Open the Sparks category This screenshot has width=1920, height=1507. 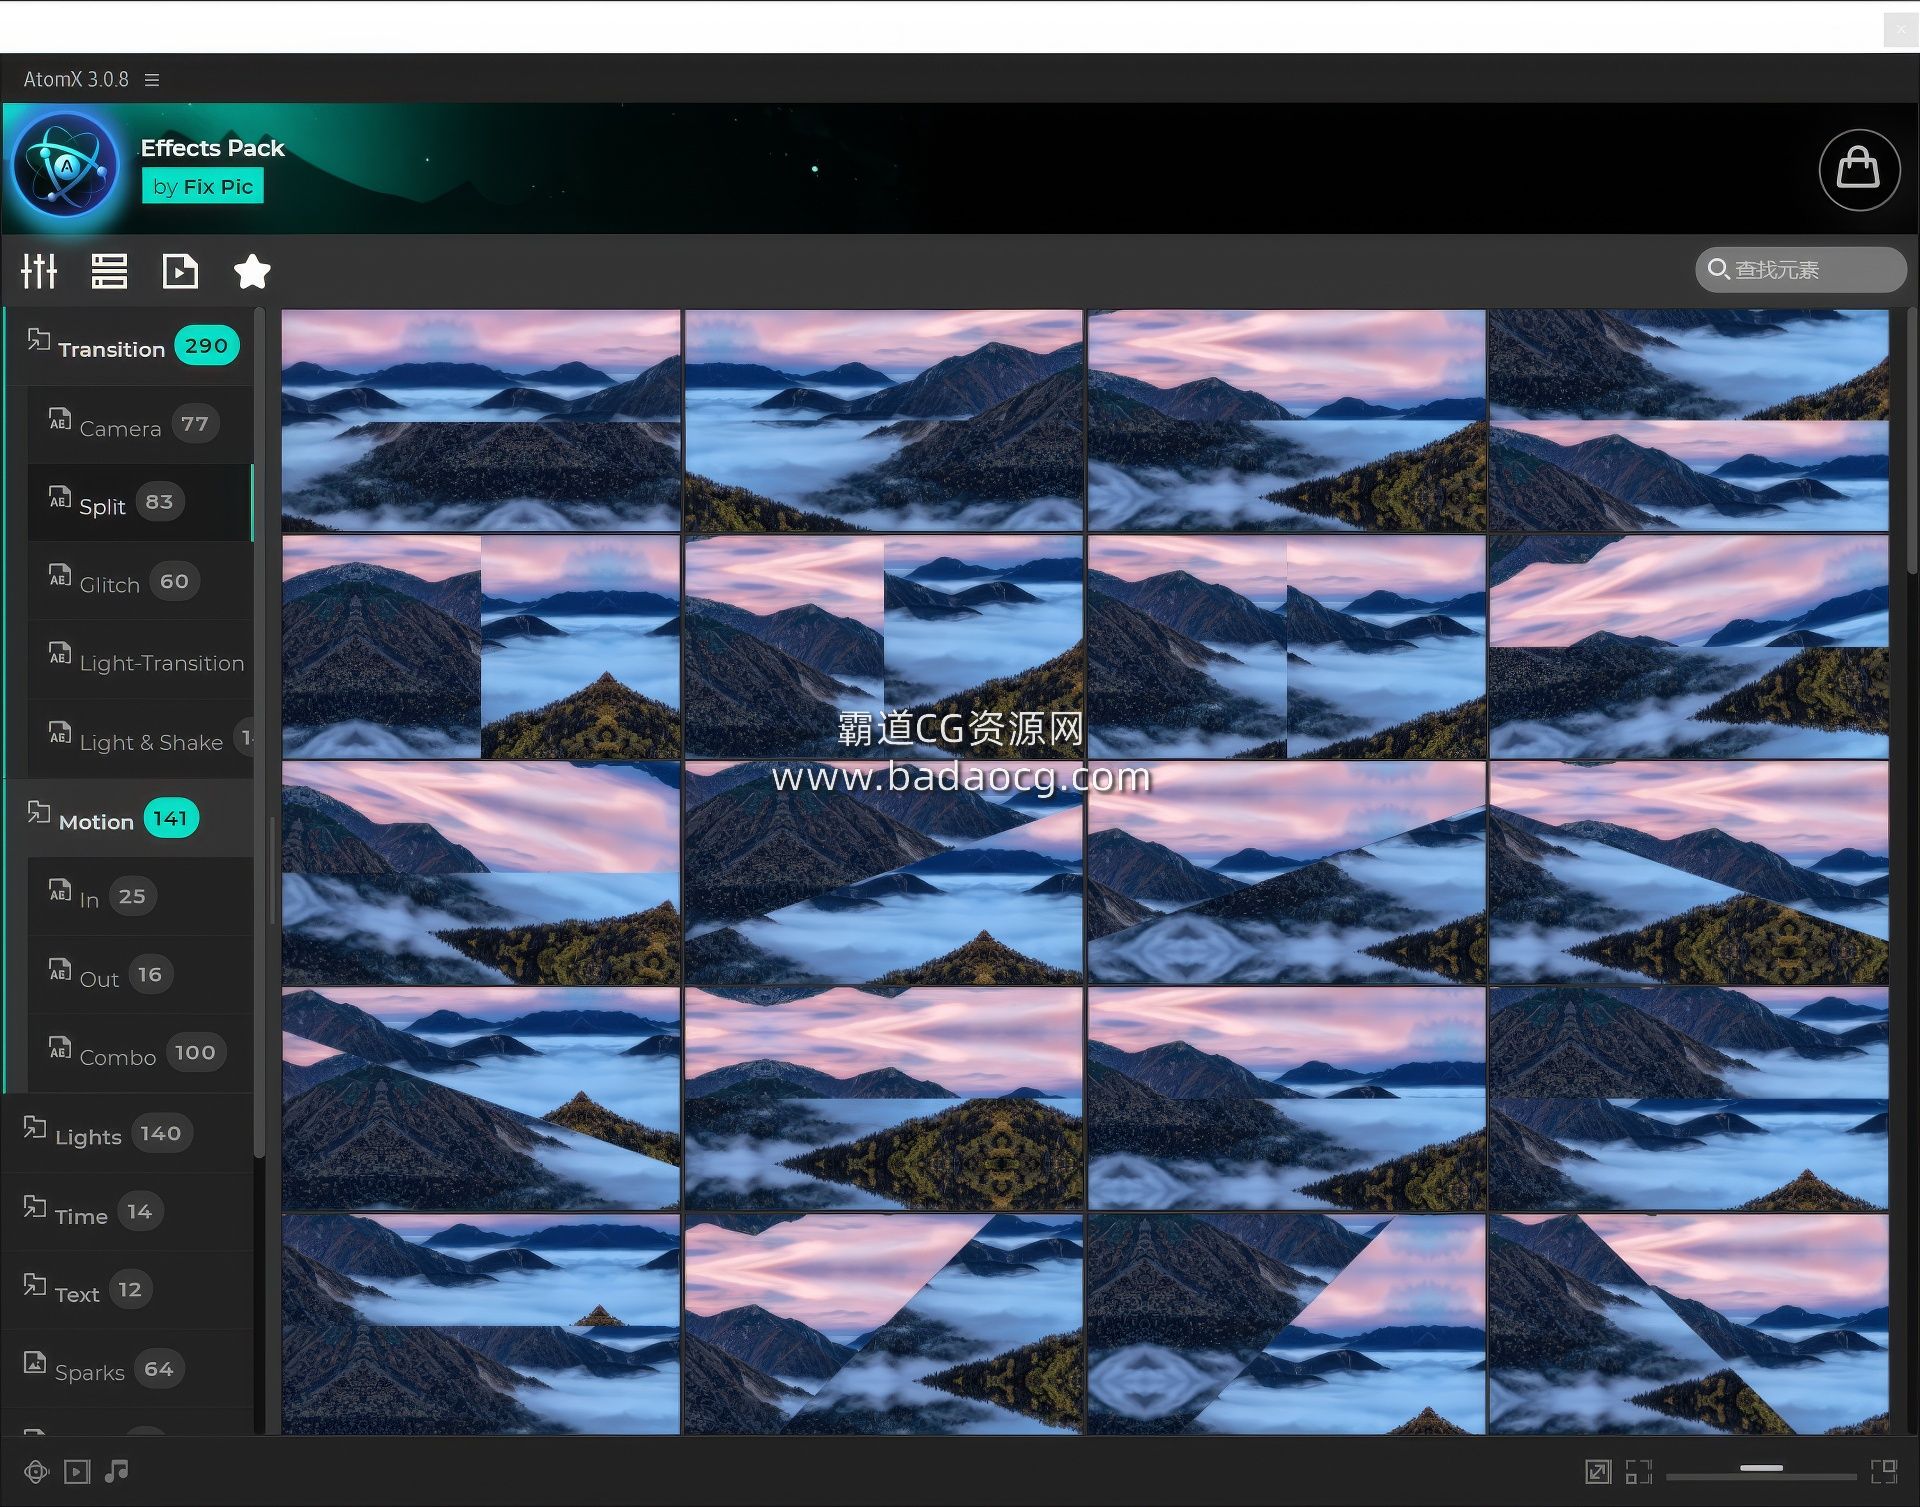(x=128, y=1369)
